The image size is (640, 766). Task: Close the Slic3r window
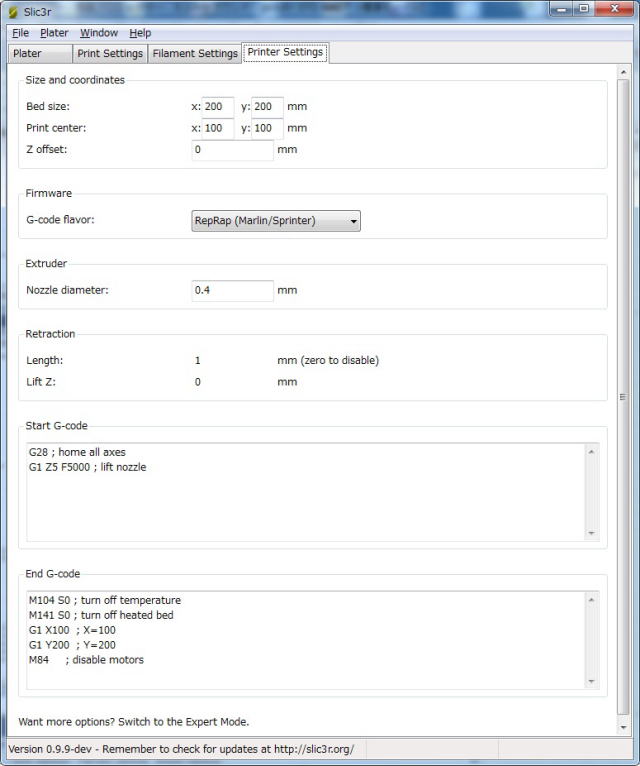[x=615, y=9]
